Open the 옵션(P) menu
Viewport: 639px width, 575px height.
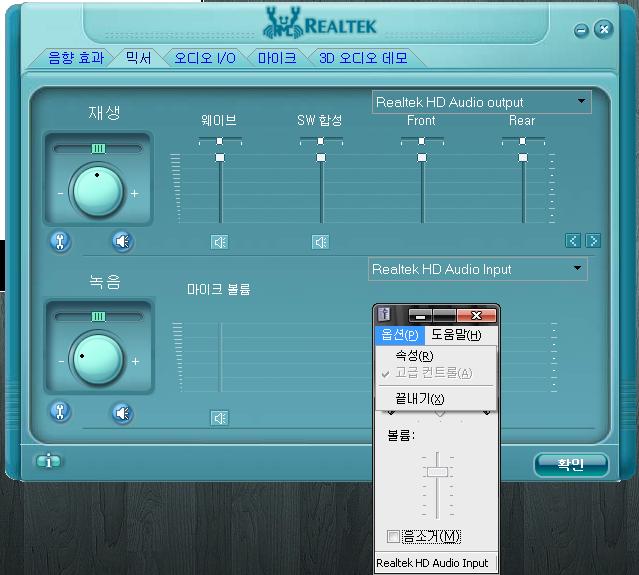400,335
